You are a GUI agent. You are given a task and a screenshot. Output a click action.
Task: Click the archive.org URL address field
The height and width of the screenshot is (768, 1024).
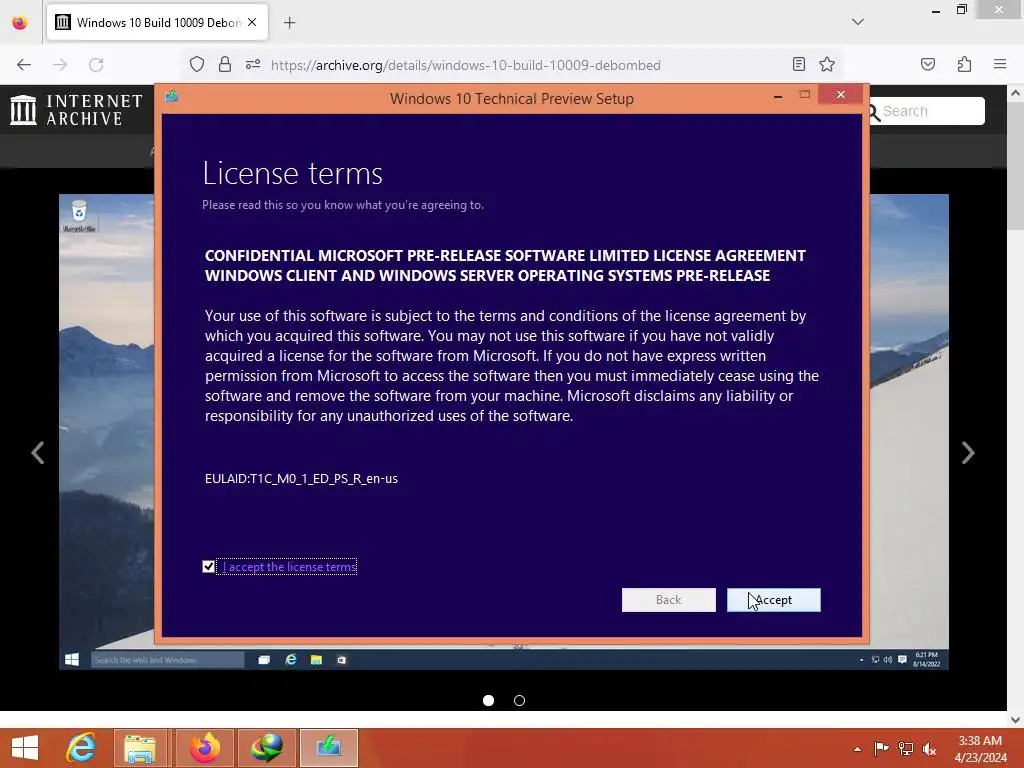point(465,65)
